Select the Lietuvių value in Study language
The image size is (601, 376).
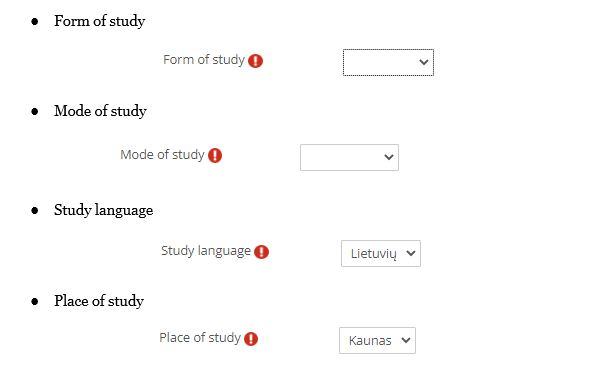pyautogui.click(x=381, y=253)
